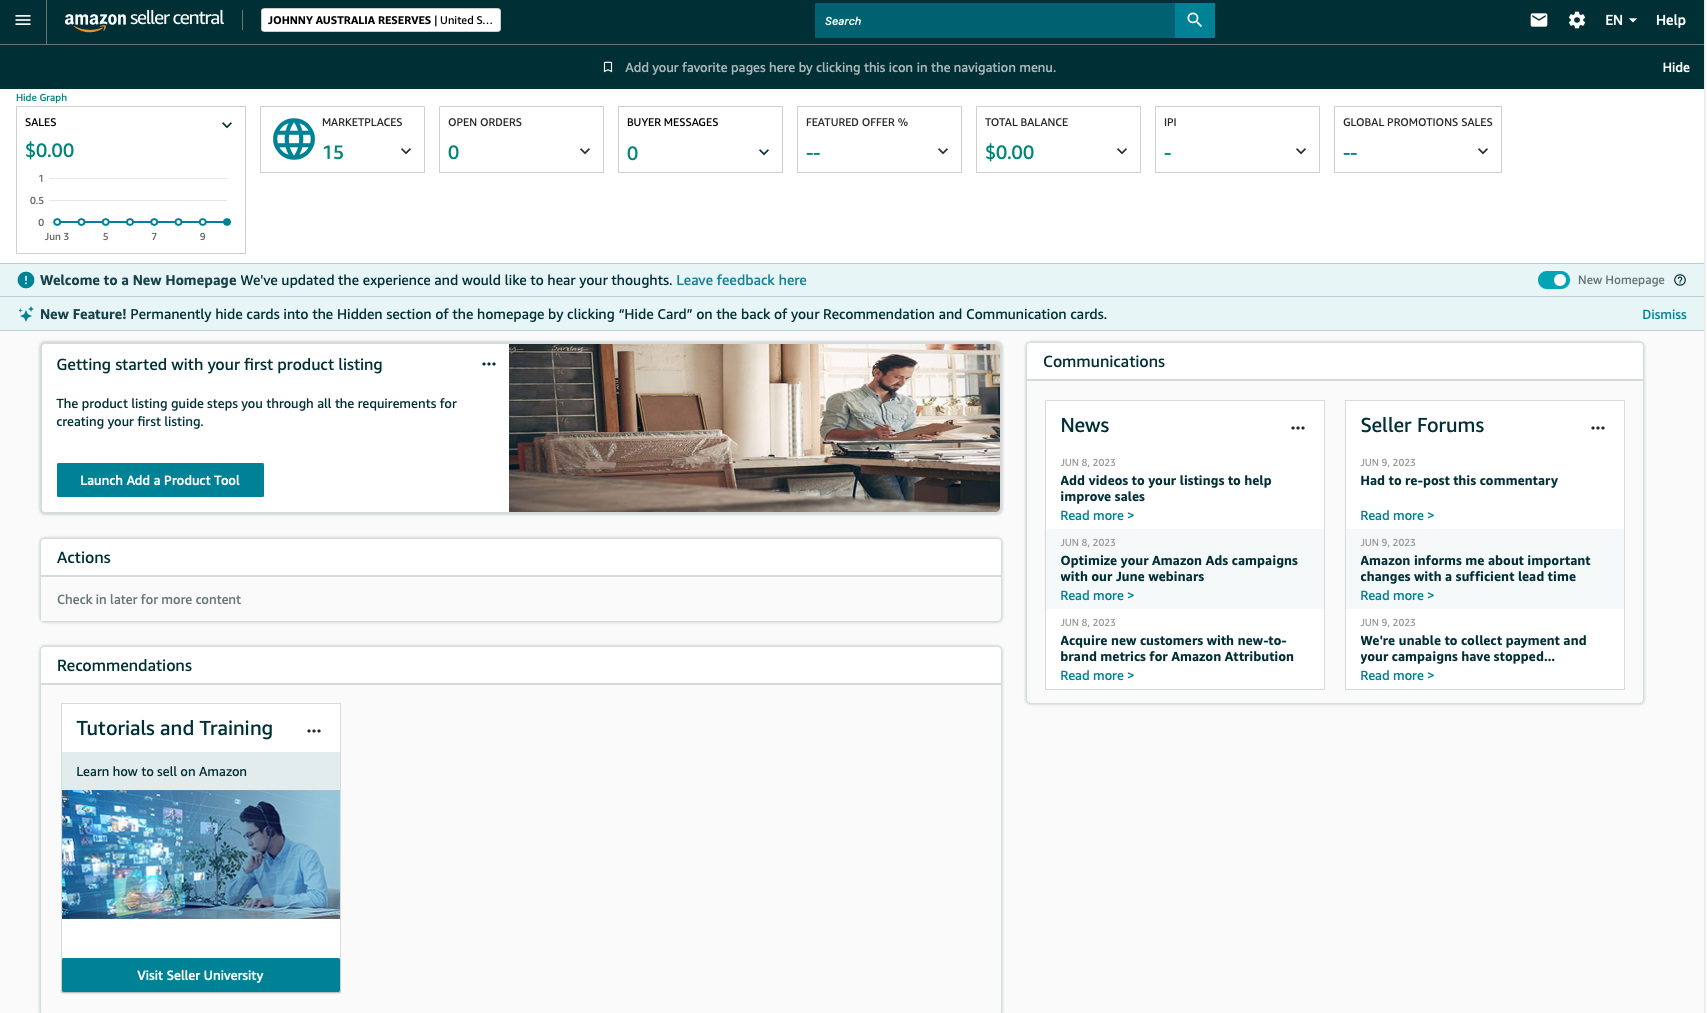This screenshot has height=1013, width=1707.
Task: Click the New Homepage help question icon
Action: 1680,280
